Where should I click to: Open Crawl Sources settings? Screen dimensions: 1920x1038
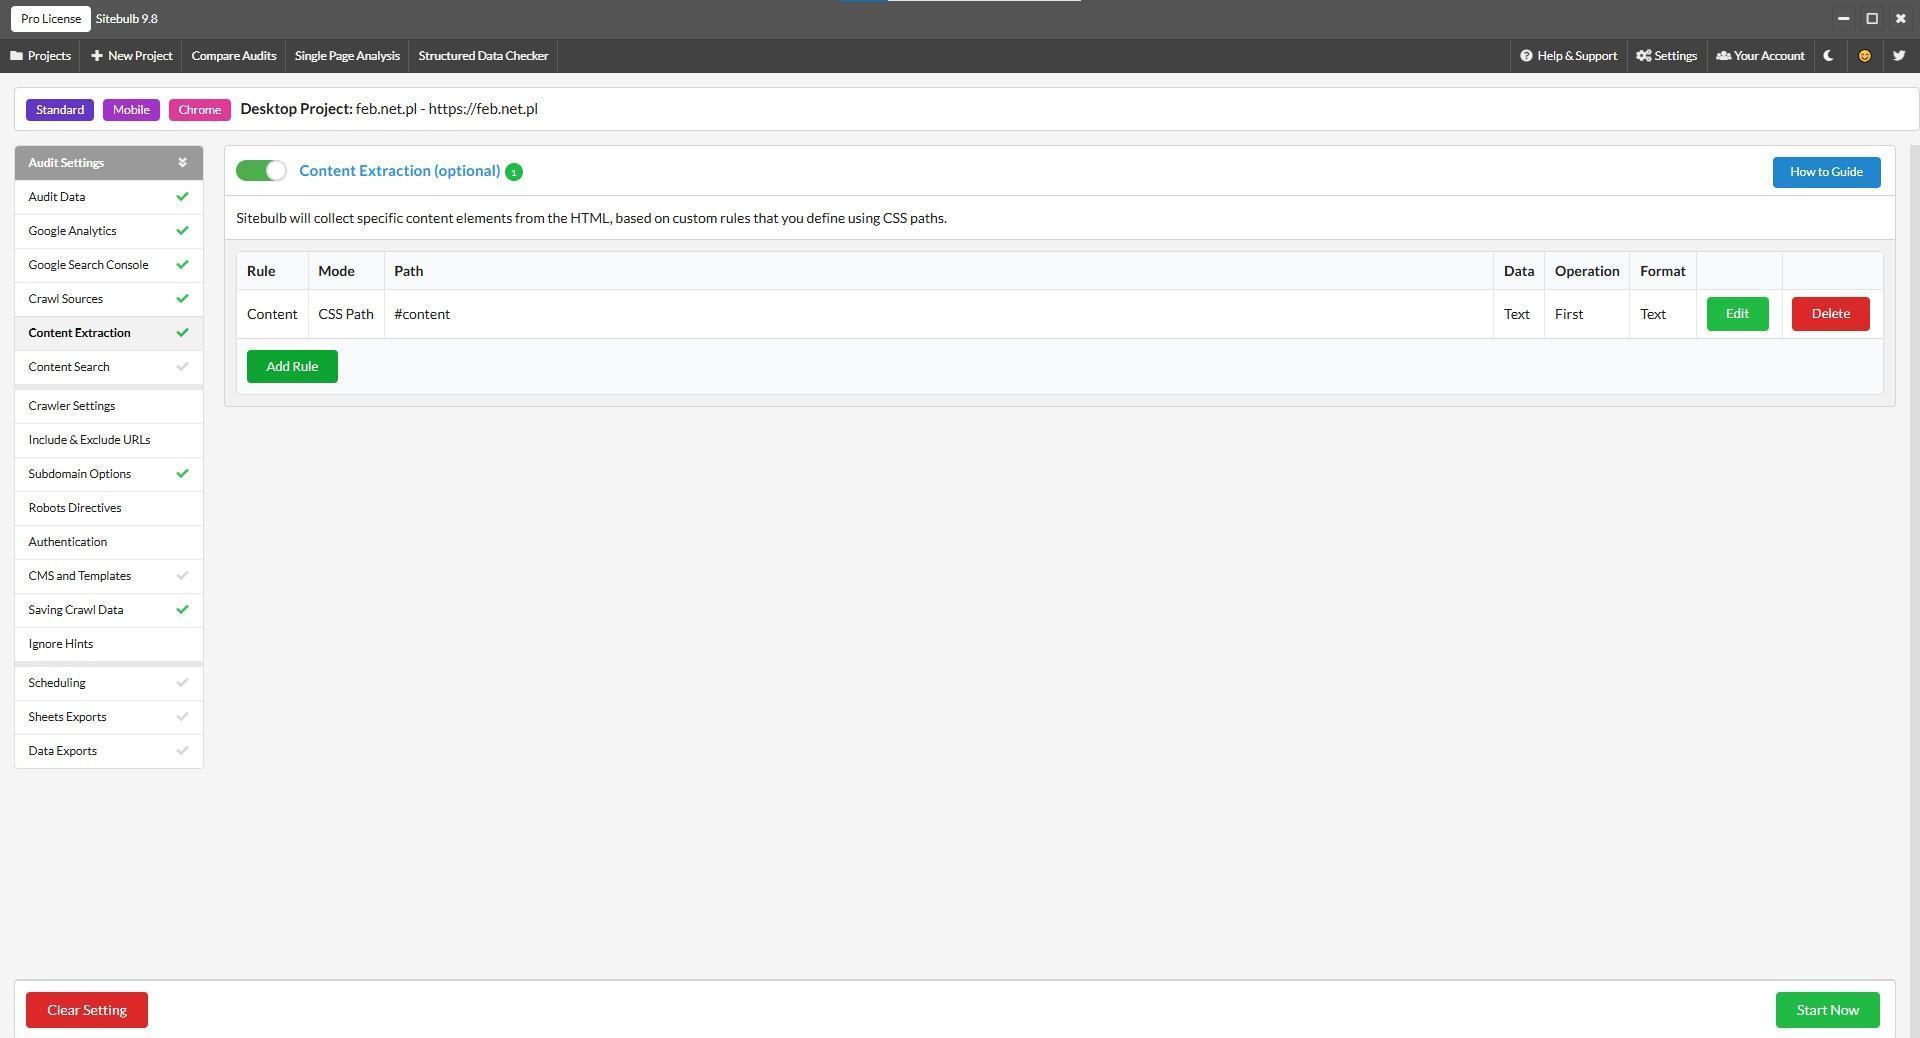coord(109,299)
